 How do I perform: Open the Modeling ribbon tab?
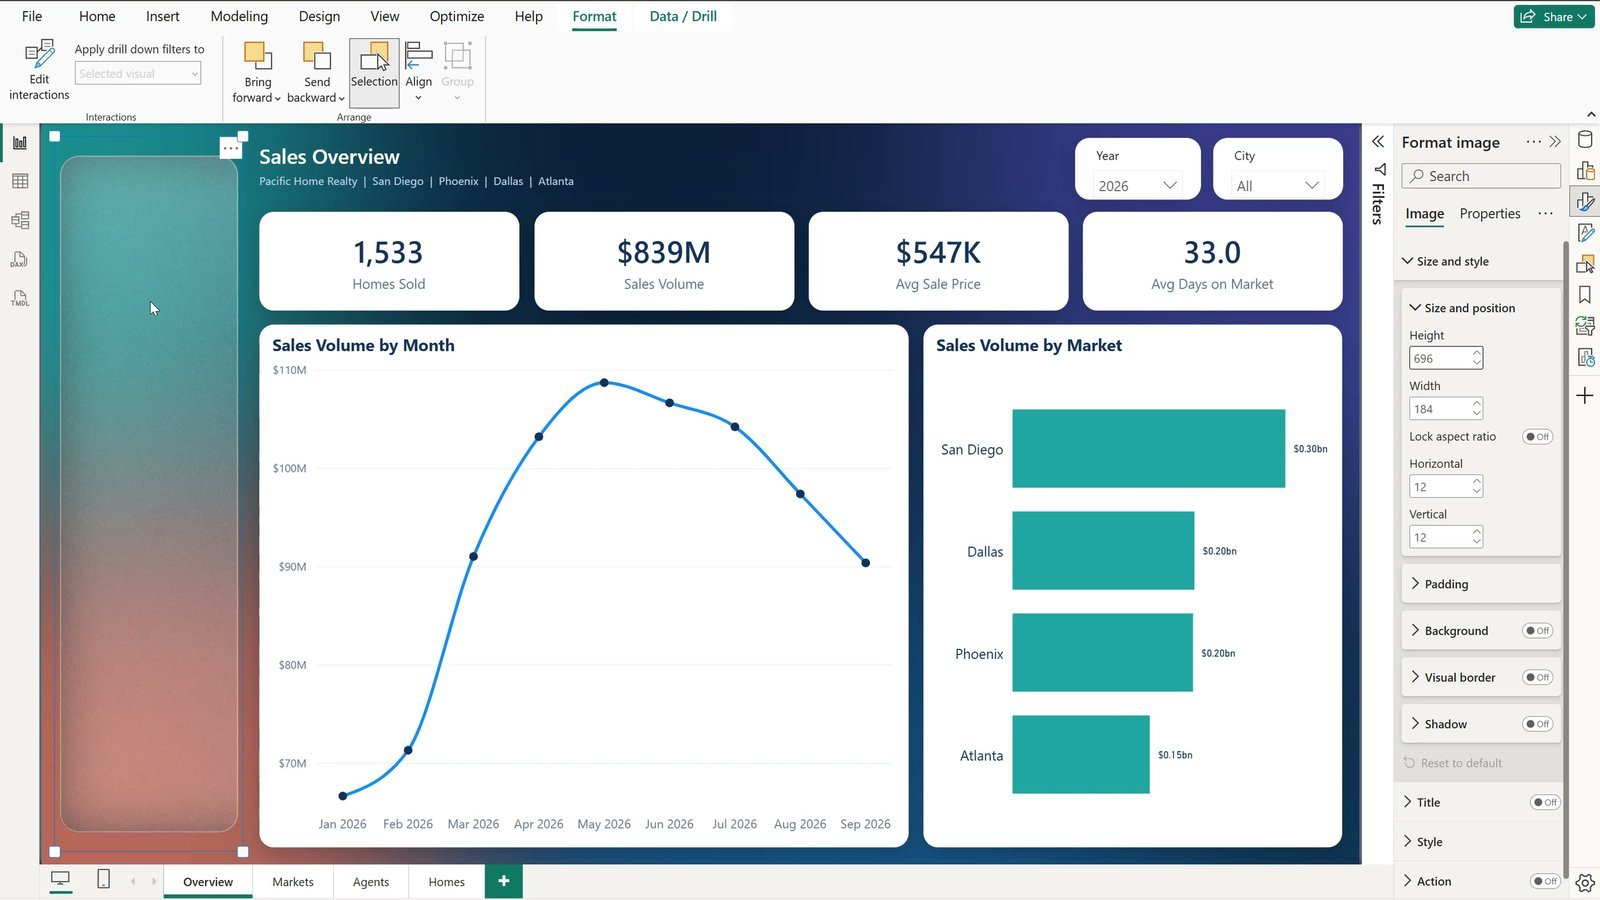click(239, 16)
